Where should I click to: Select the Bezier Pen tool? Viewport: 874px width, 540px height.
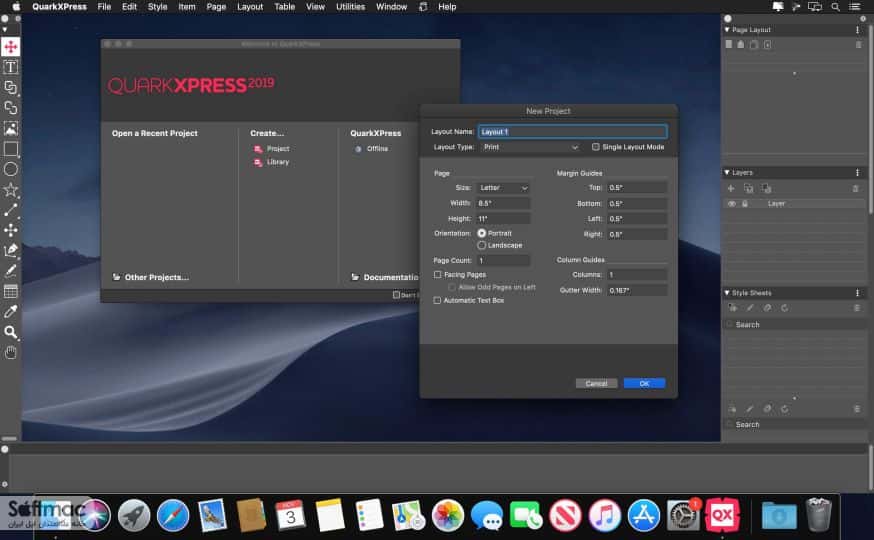tap(11, 250)
